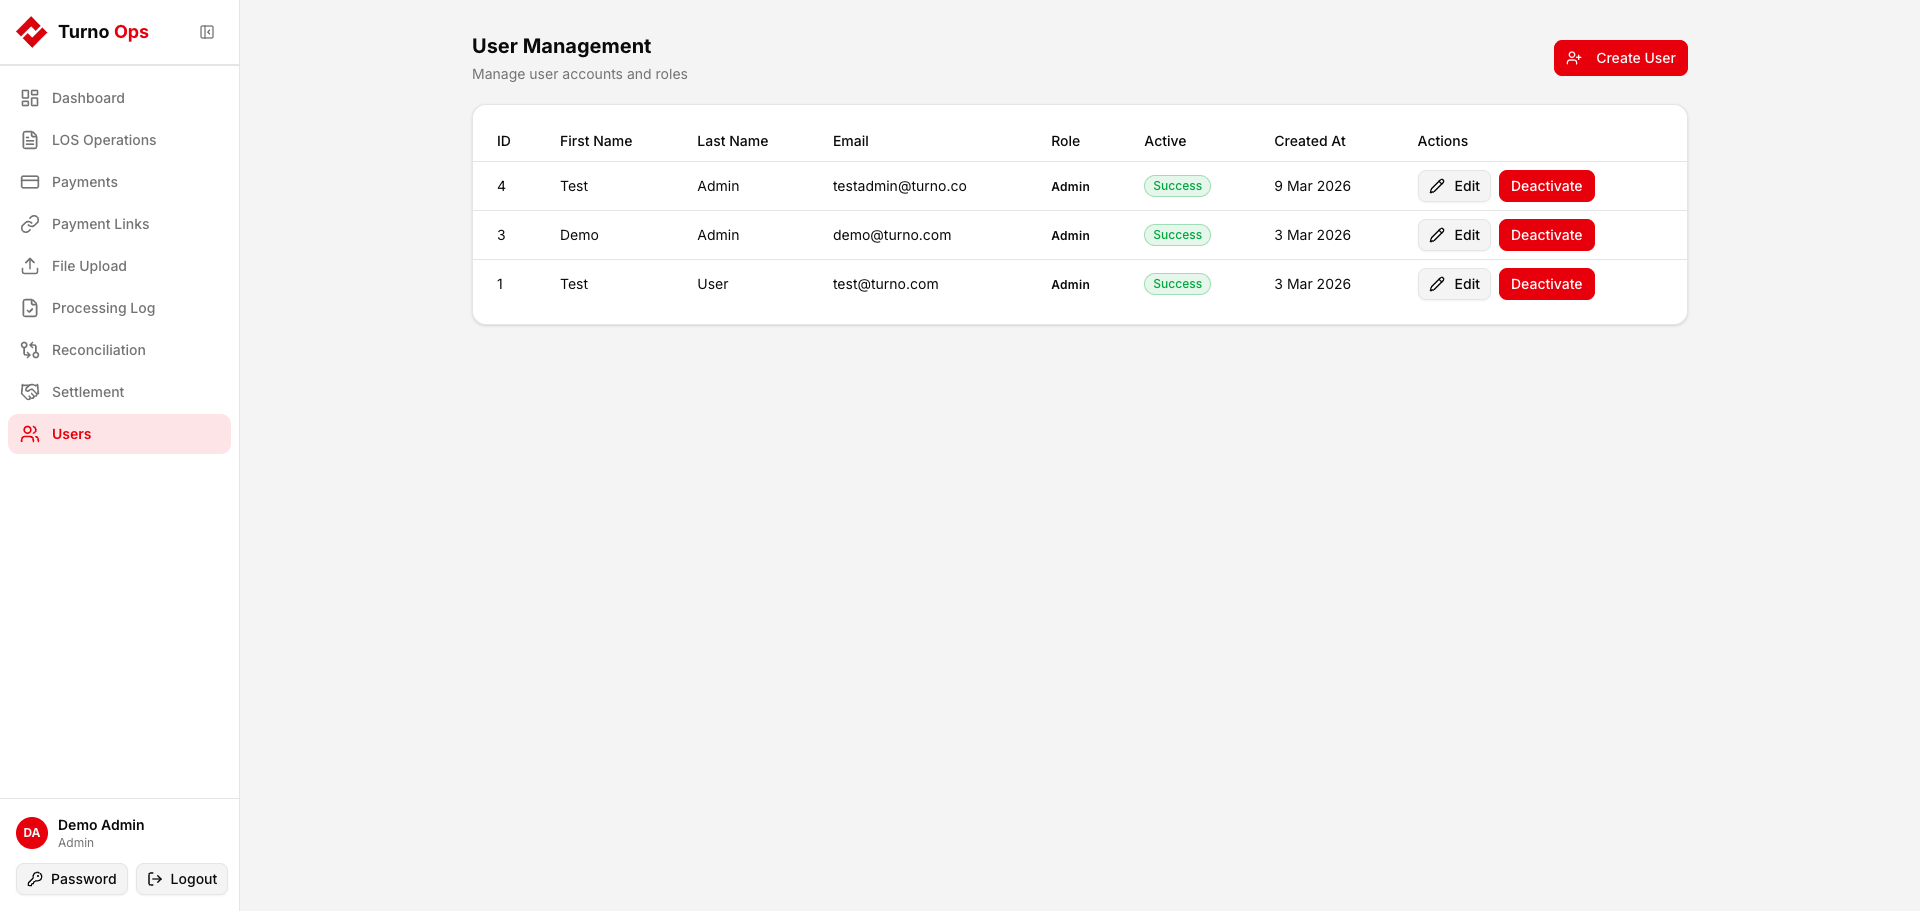This screenshot has height=911, width=1920.
Task: Click the File Upload arrow icon
Action: 30,266
